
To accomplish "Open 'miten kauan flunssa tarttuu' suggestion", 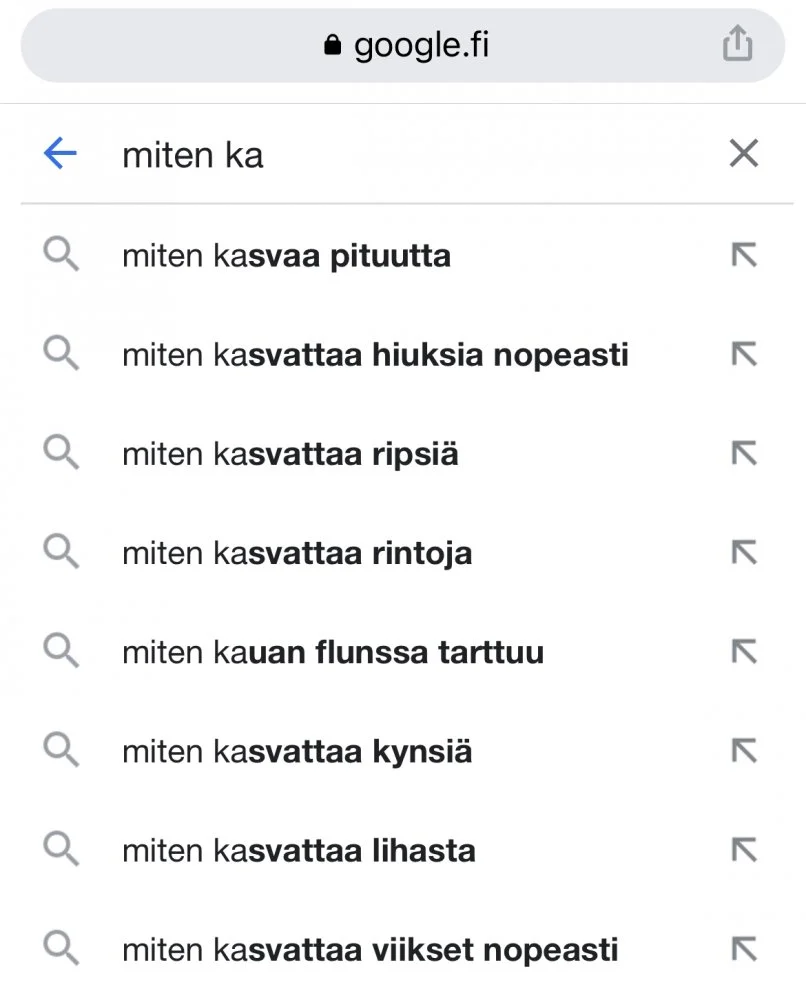I will point(333,653).
